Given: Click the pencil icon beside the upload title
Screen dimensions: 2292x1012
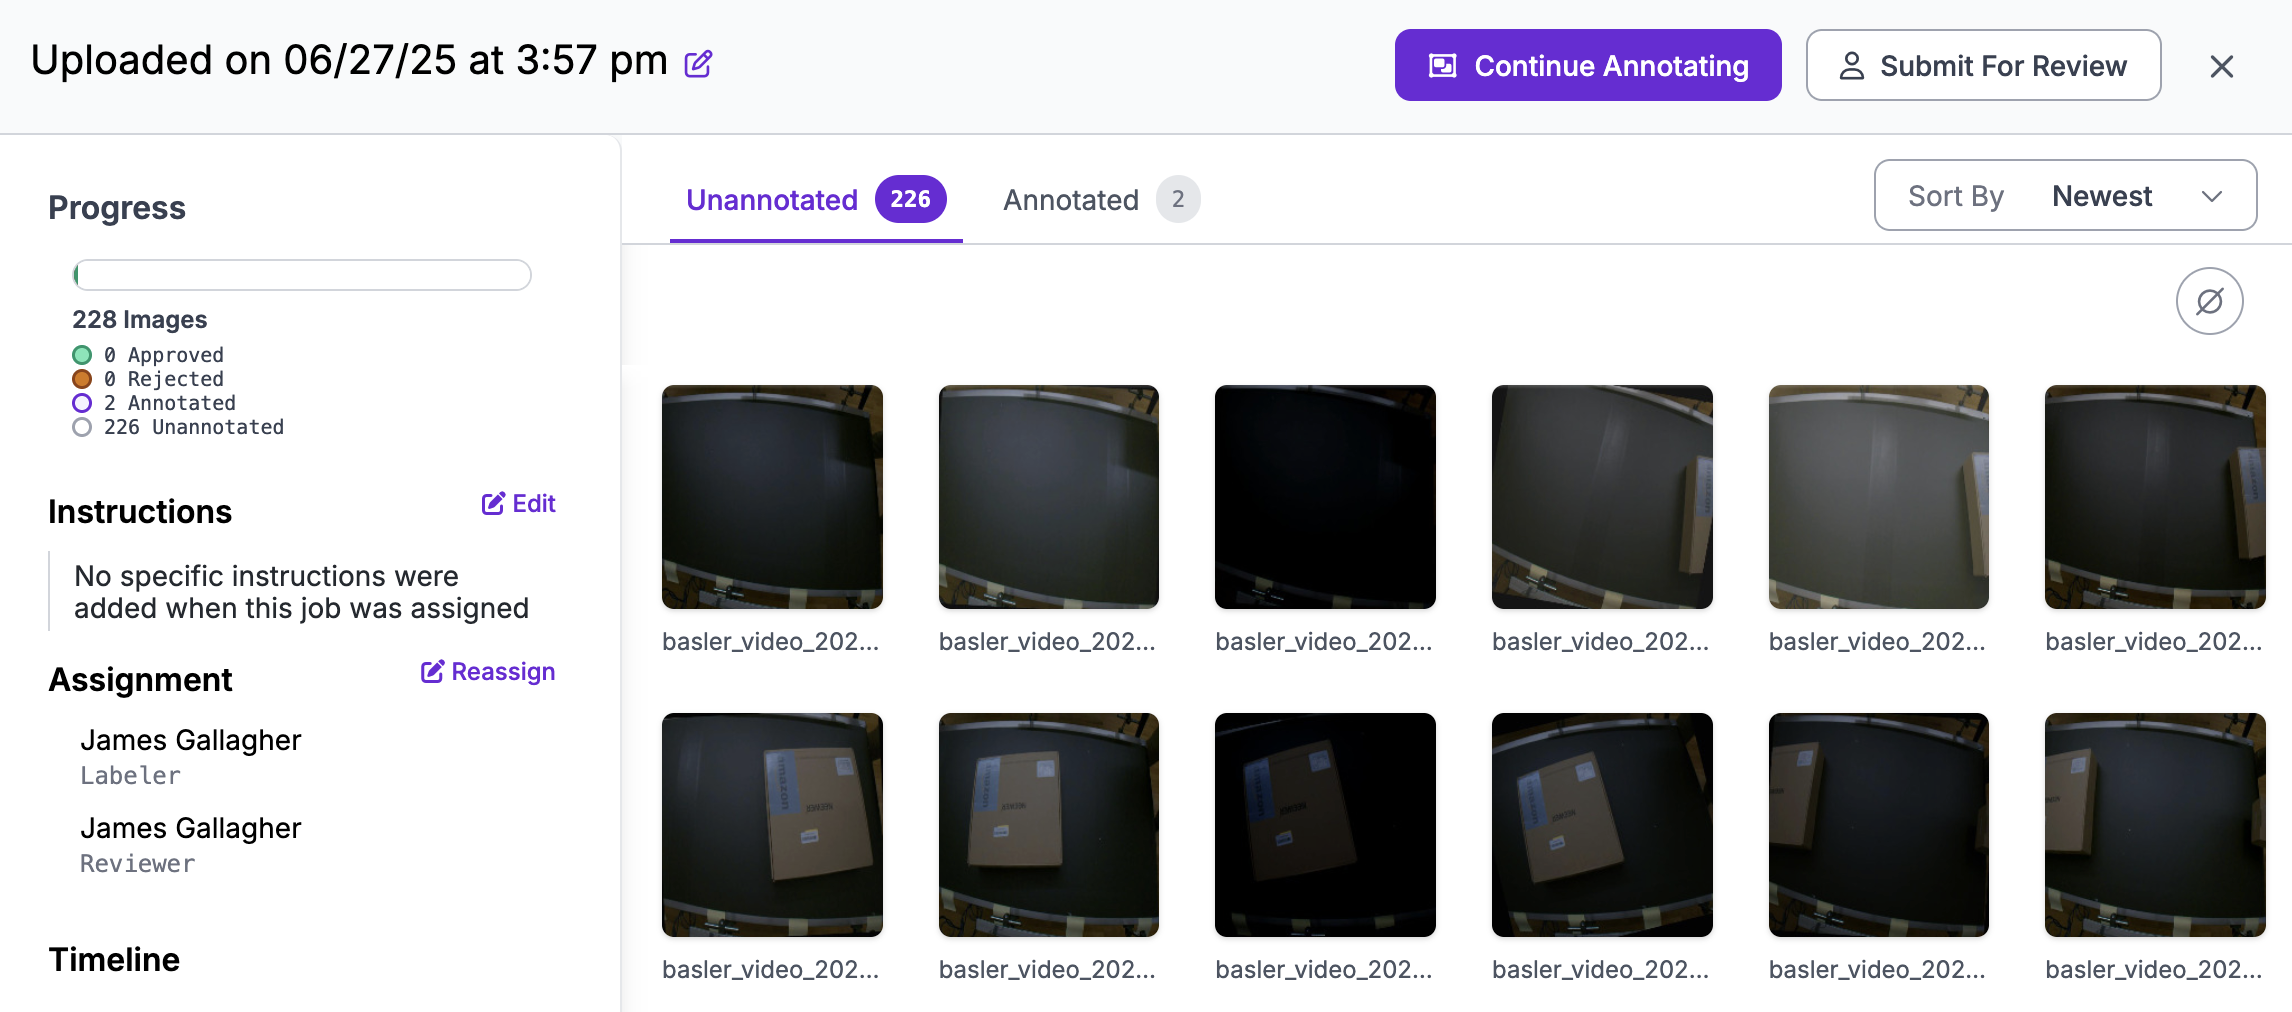Looking at the screenshot, I should 698,64.
